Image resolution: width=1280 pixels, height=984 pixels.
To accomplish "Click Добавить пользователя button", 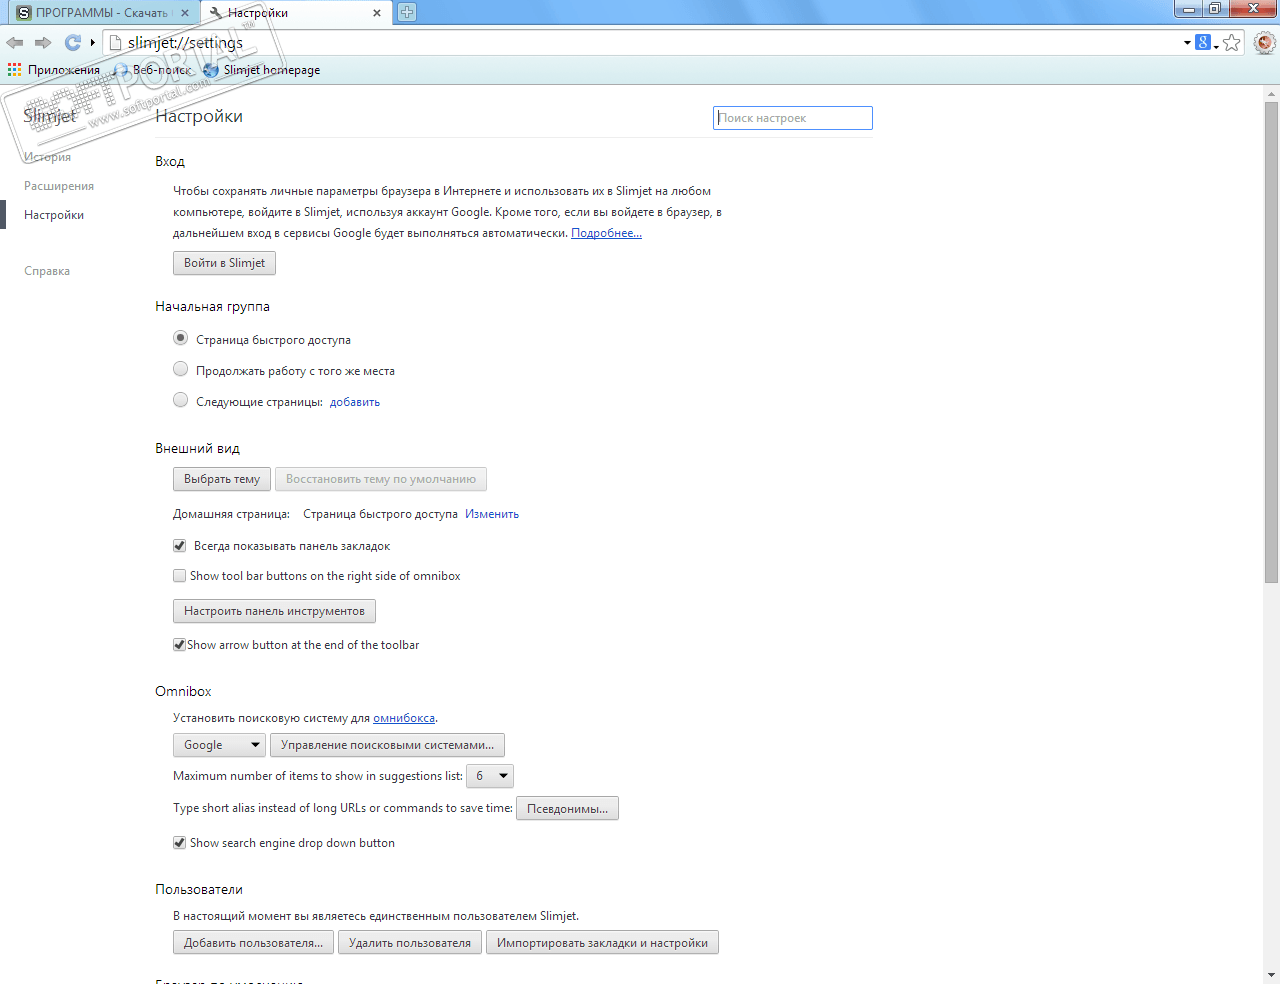I will (253, 943).
